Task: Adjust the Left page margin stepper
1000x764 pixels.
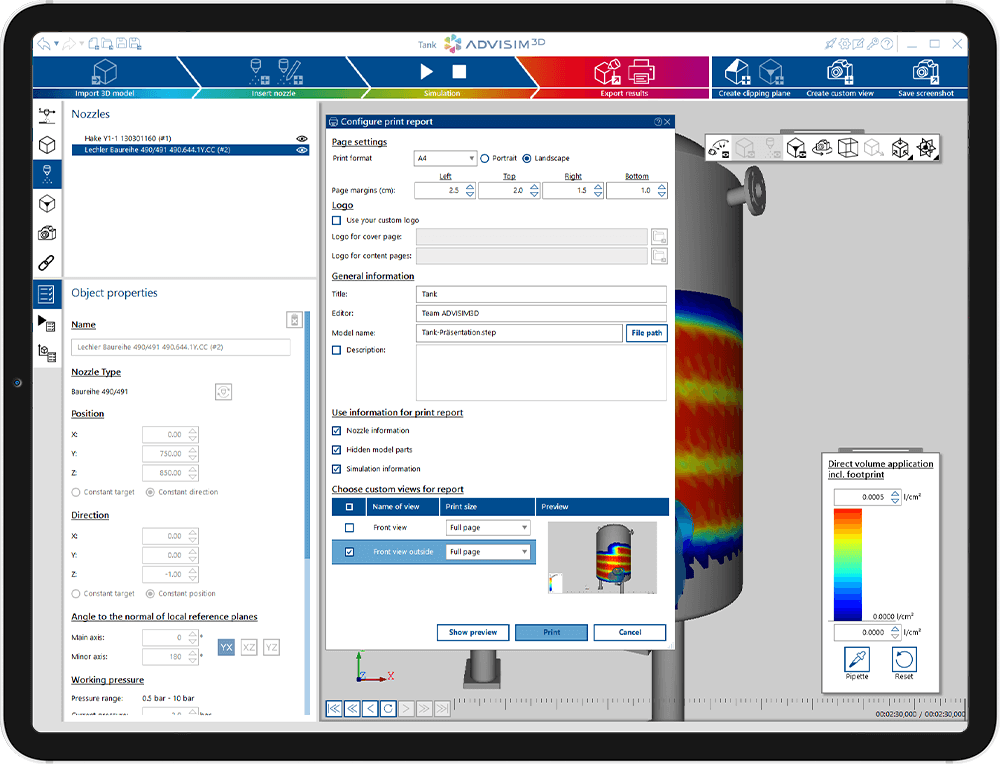Action: 470,190
